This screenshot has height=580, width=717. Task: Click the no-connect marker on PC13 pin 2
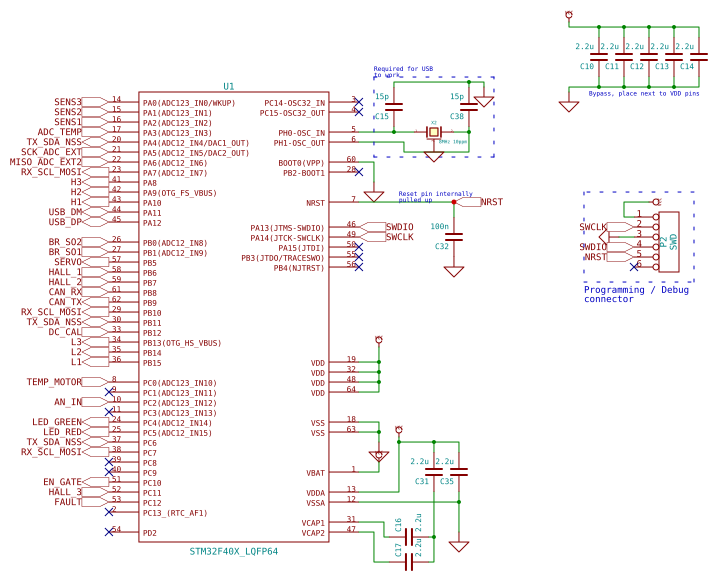point(109,512)
